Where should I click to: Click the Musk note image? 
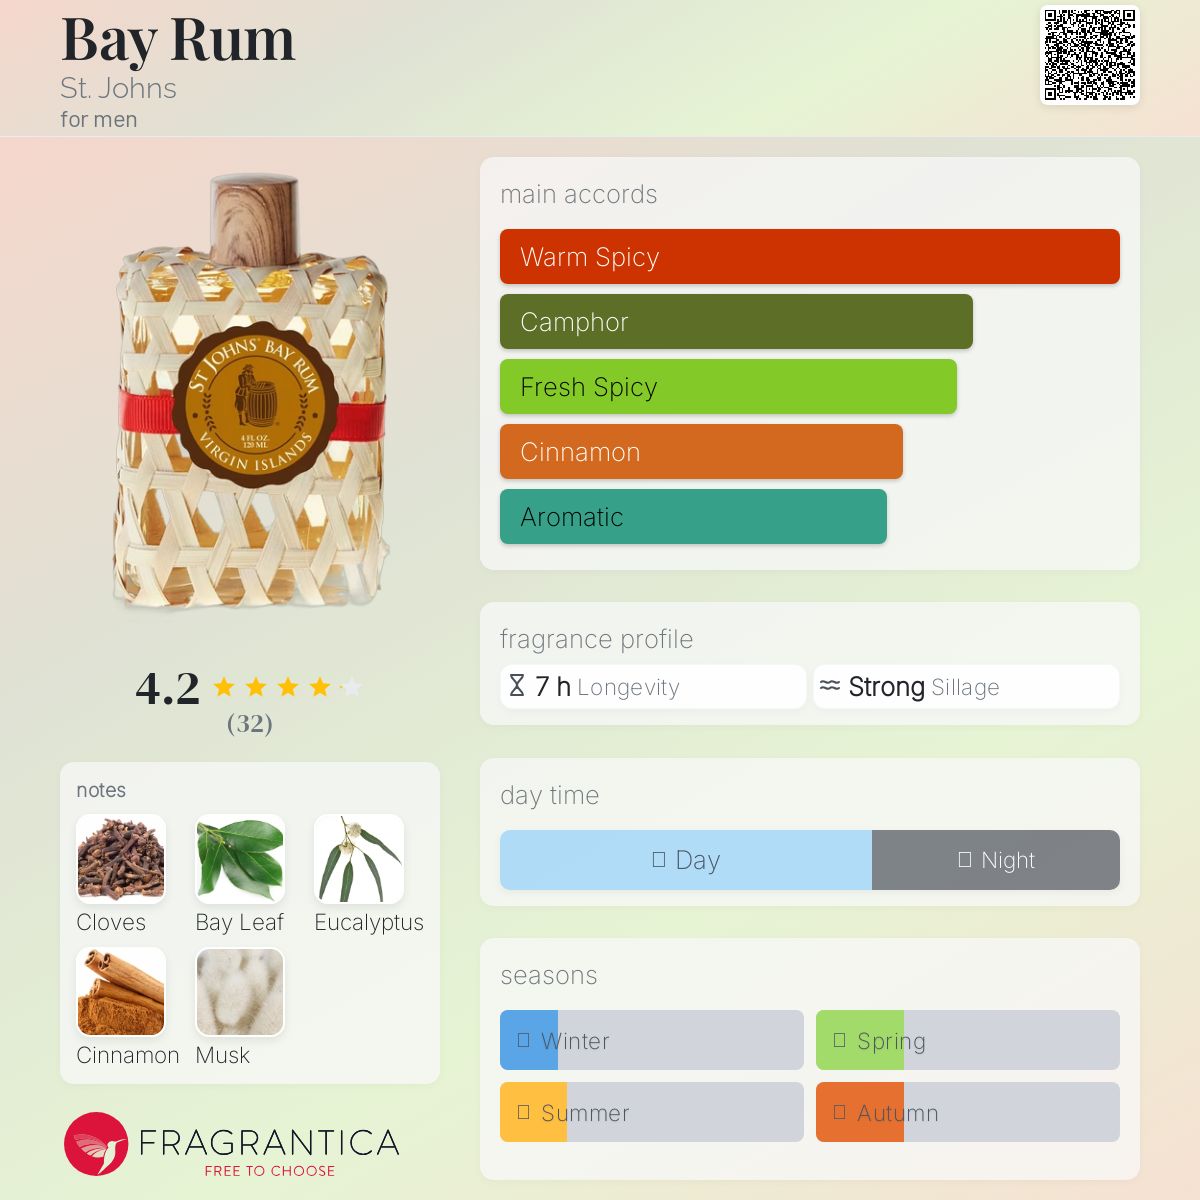(240, 992)
